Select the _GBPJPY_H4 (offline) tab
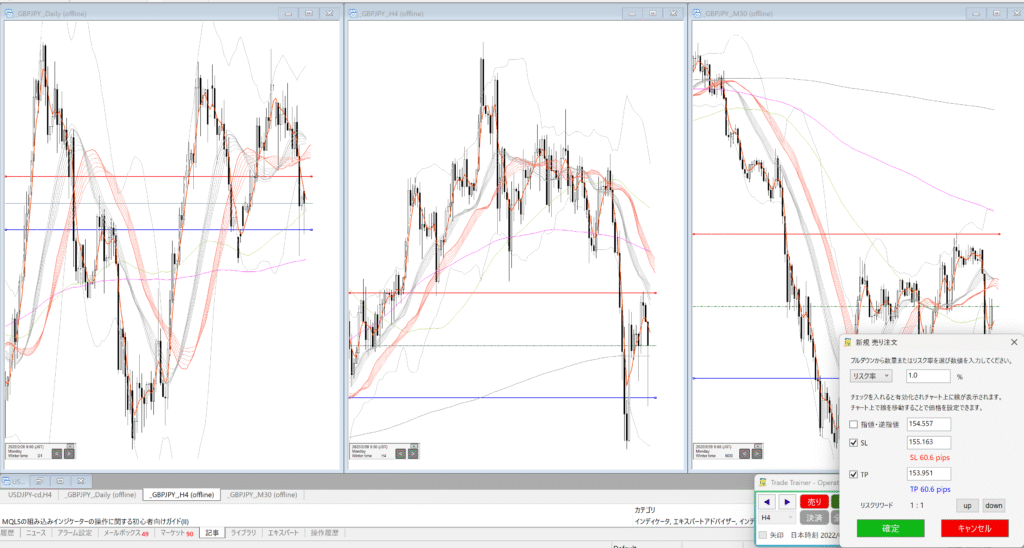Viewport: 1024px width, 548px height. [182, 494]
